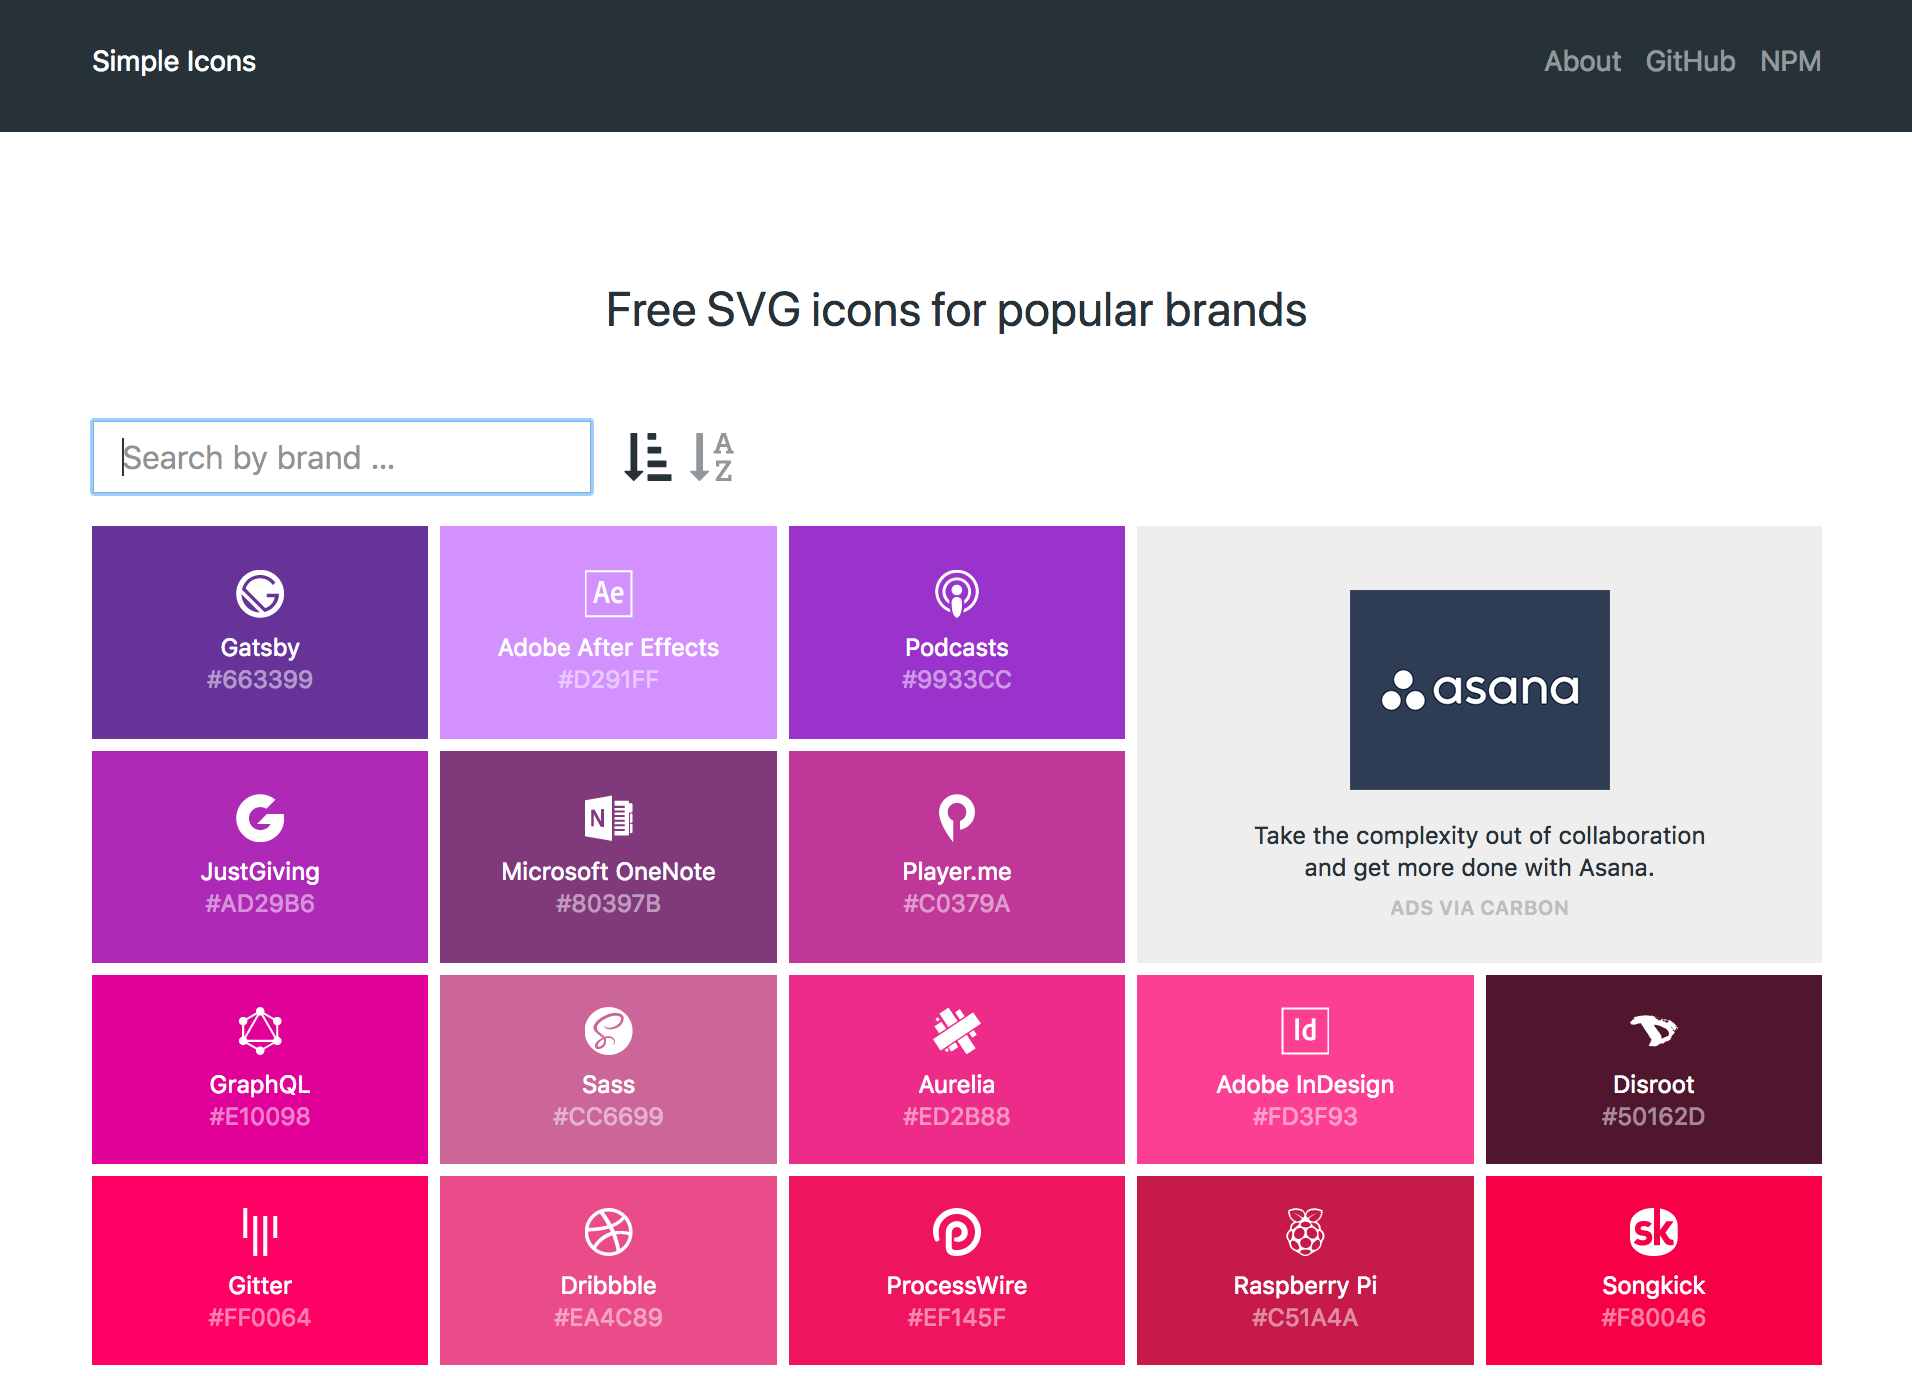
Task: Click the Asana ad description text
Action: [x=1479, y=851]
